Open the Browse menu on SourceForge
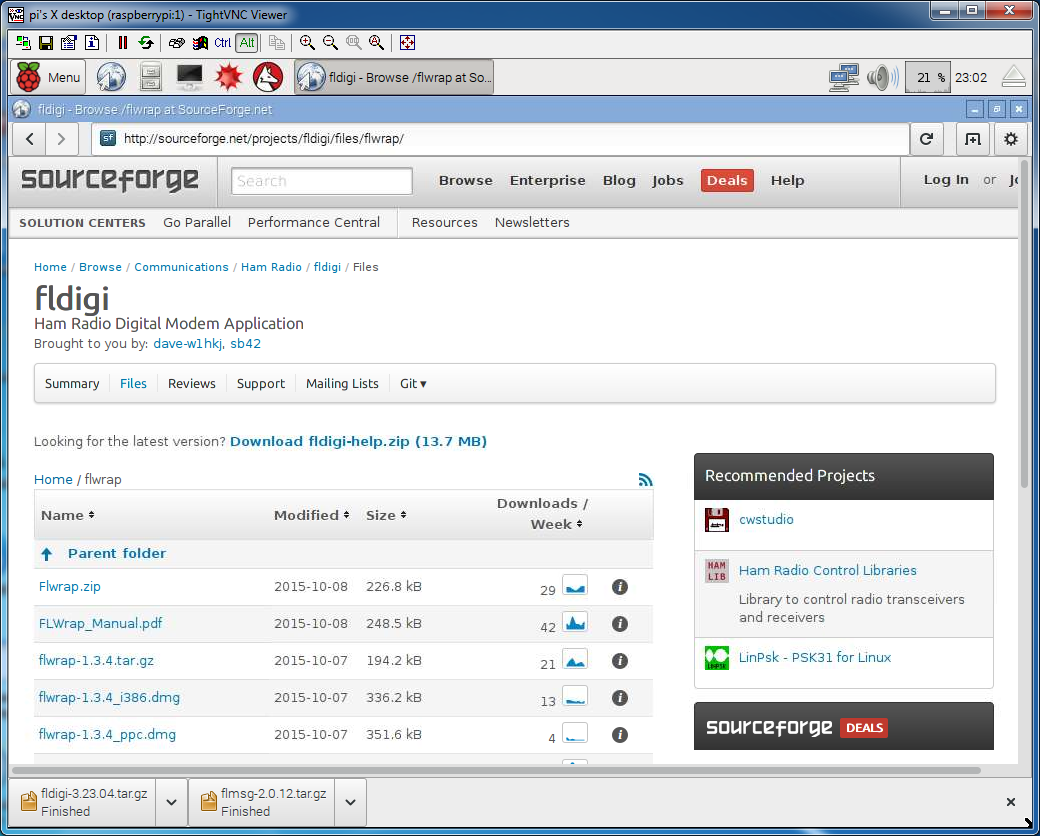The height and width of the screenshot is (836, 1040). tap(466, 180)
